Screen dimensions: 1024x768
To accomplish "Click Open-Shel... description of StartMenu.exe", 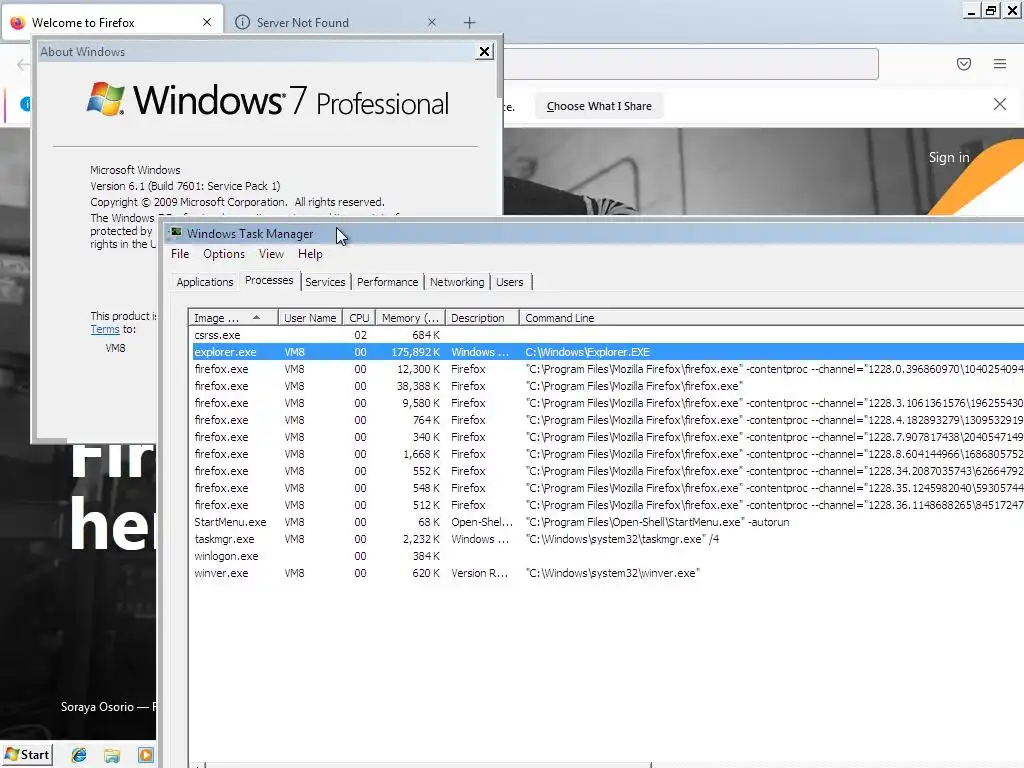I will click(482, 522).
